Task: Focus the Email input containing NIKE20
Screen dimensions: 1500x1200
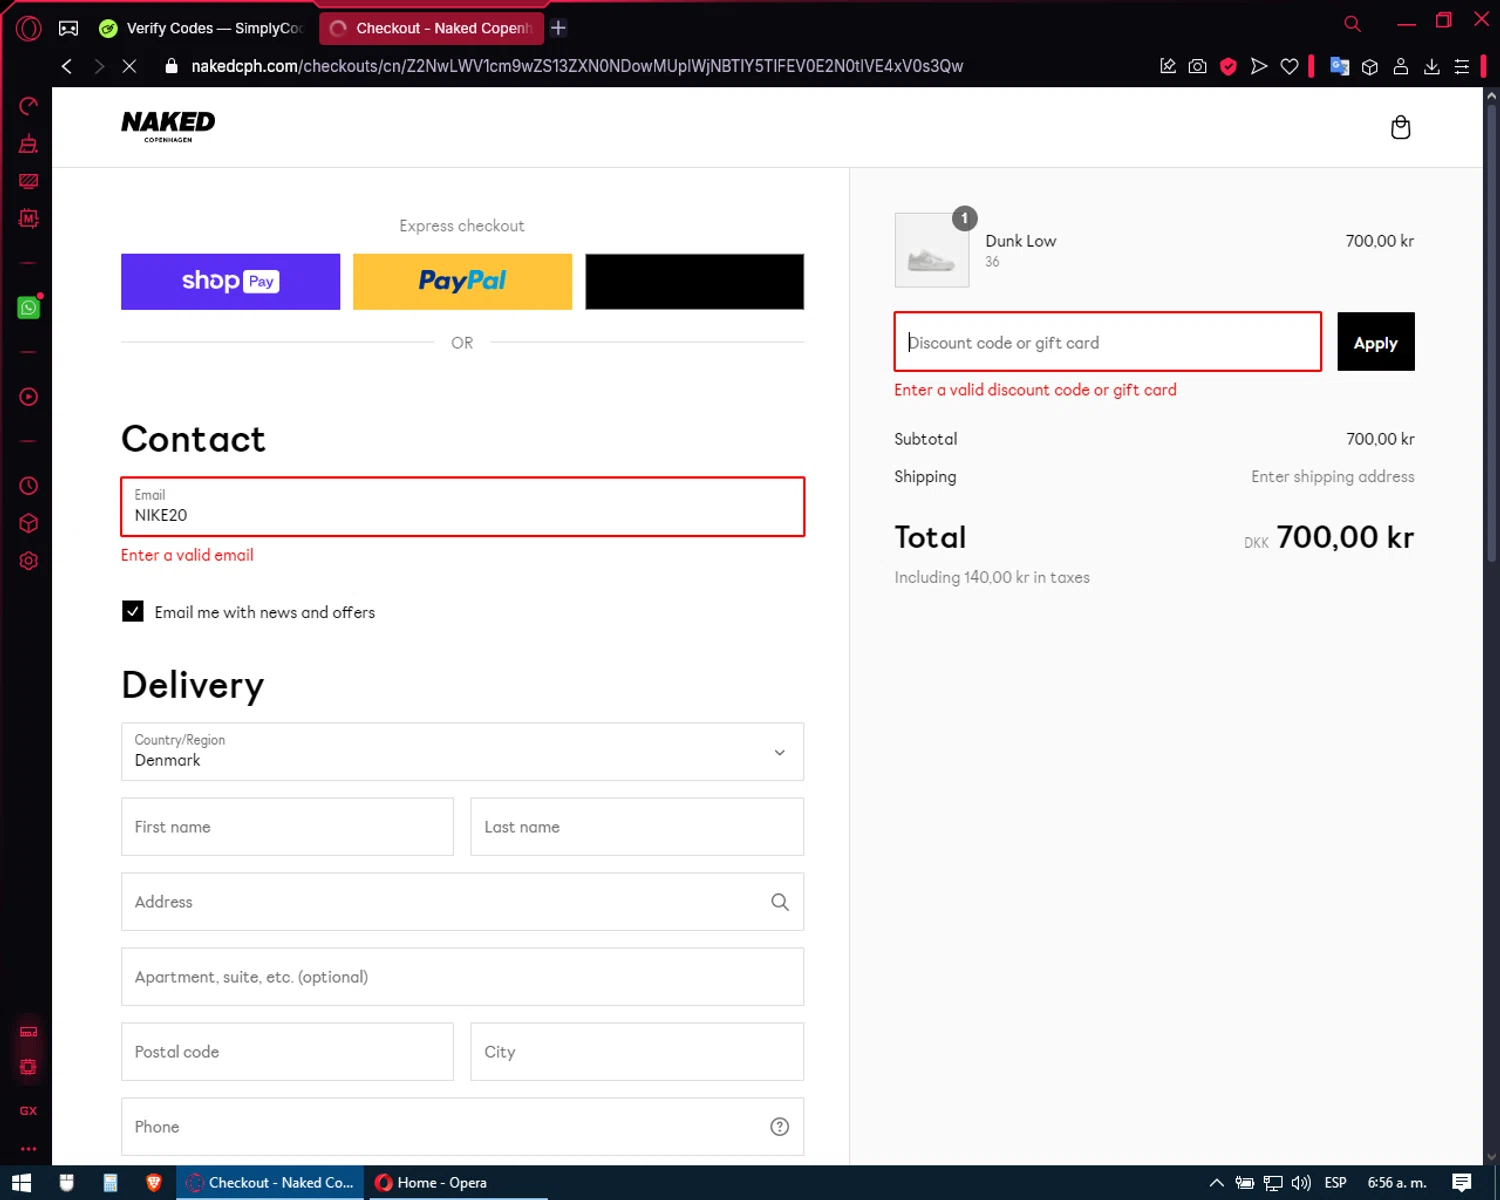Action: 462,506
